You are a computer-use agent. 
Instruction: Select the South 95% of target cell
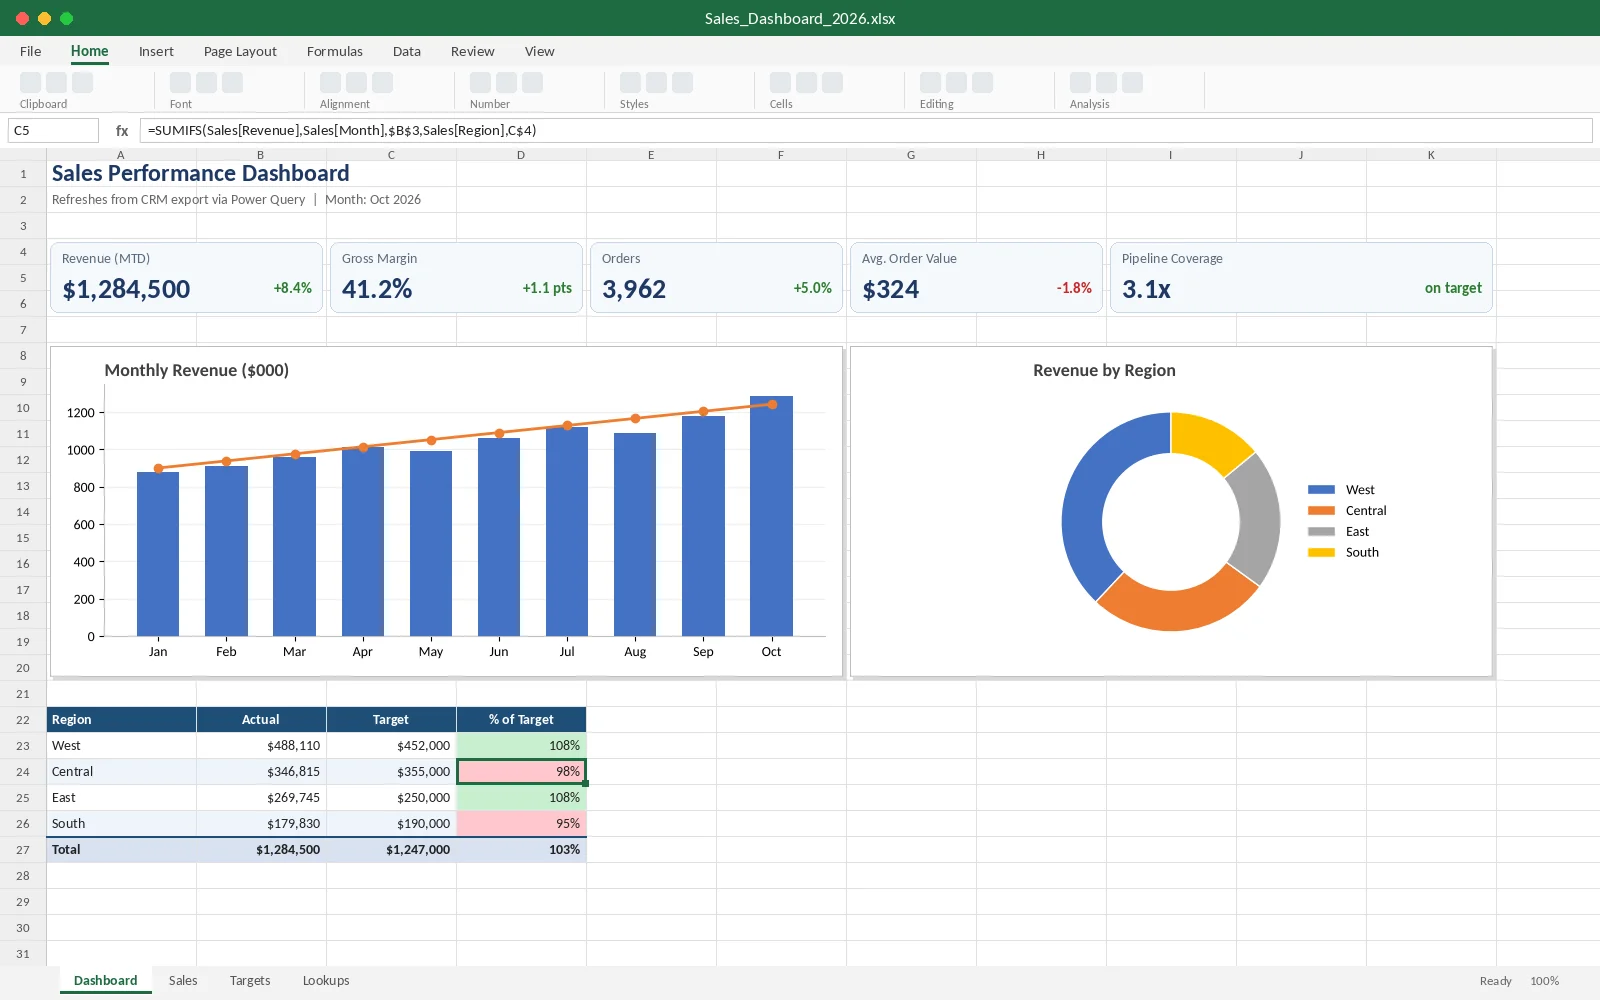pos(522,824)
